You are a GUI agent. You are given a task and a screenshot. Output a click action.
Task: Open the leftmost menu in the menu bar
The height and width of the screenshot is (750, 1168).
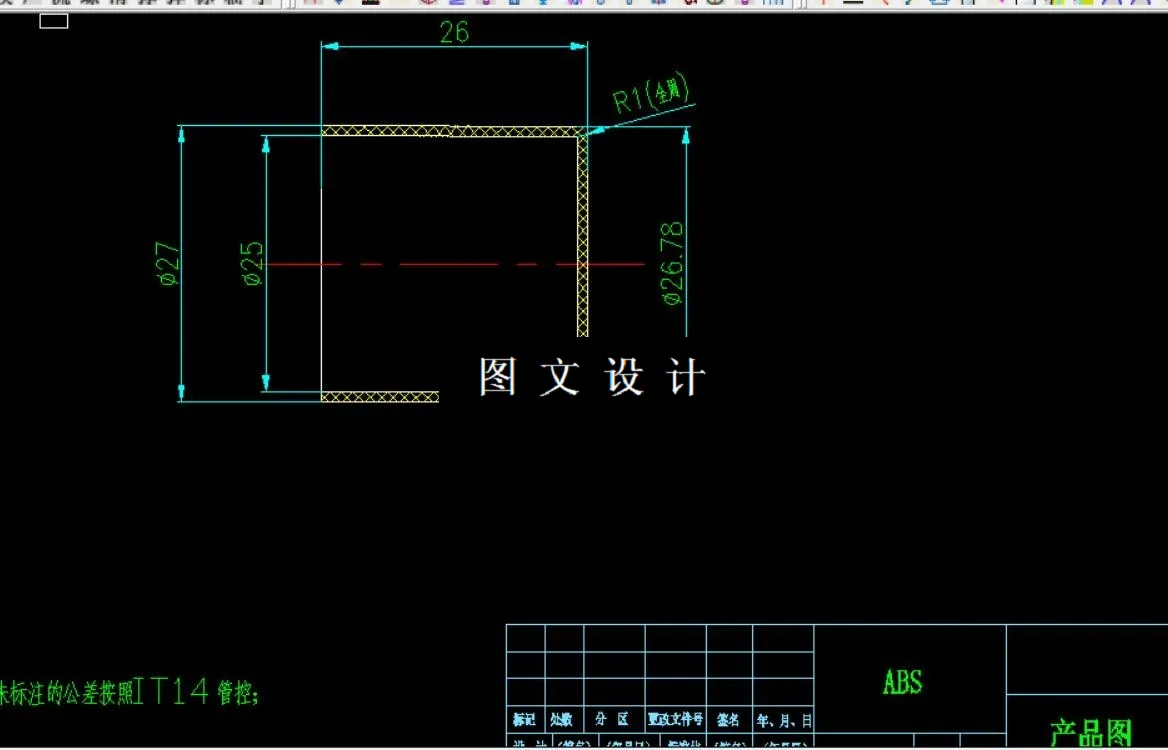coord(10,4)
